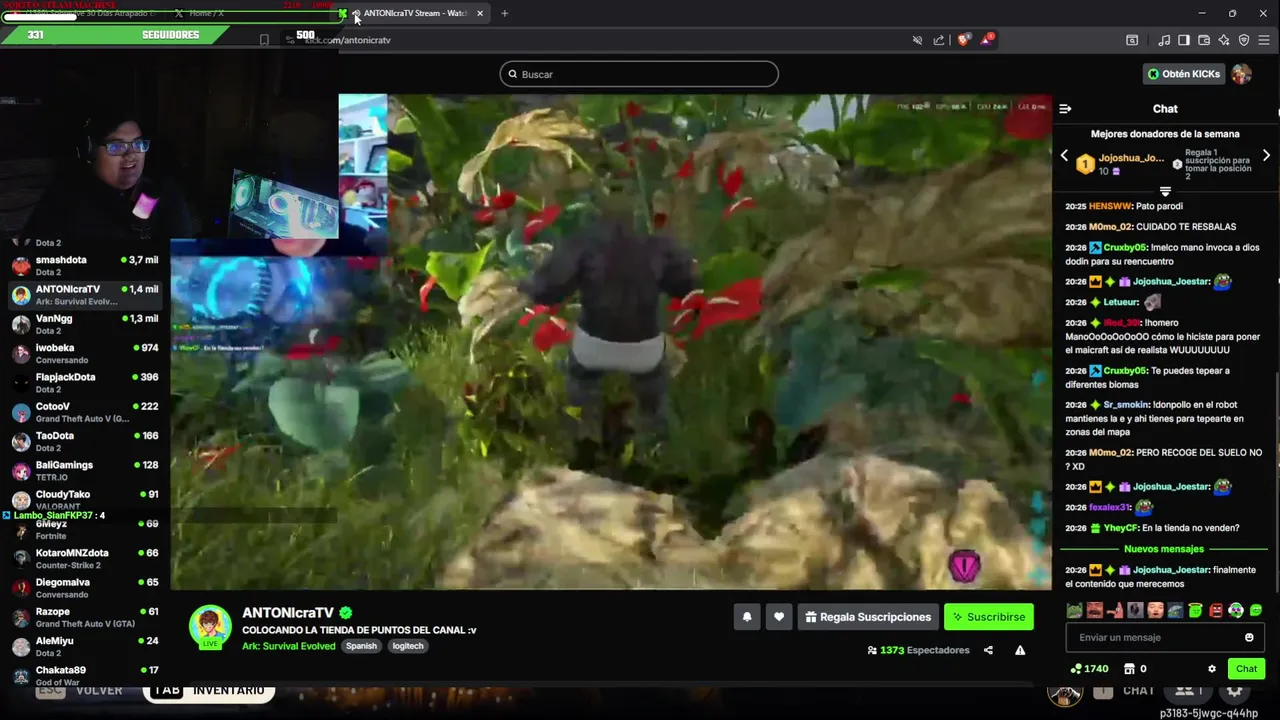The image size is (1280, 720).
Task: Open the TaoDota channel in sidebar
Action: [85, 441]
